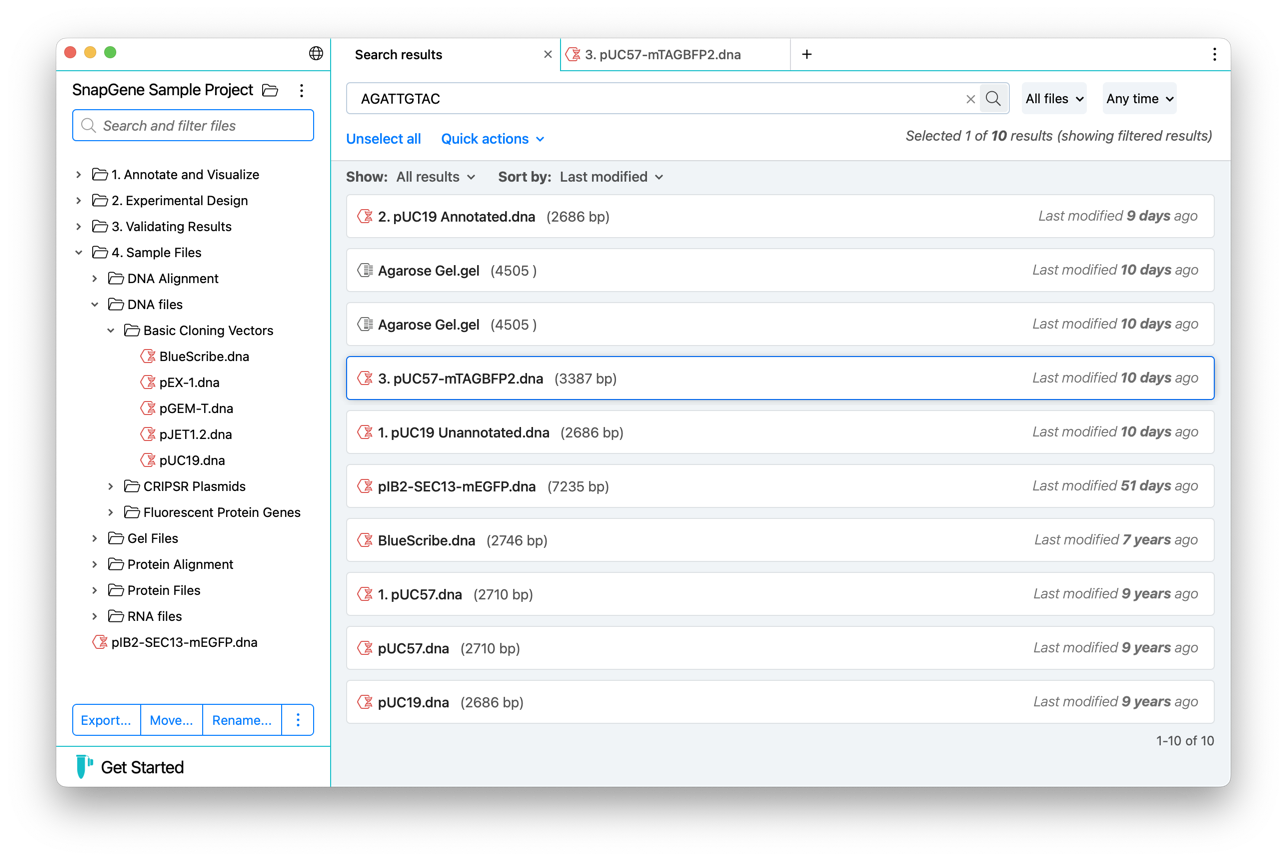The width and height of the screenshot is (1287, 861).
Task: Click the Export... button
Action: click(x=106, y=720)
